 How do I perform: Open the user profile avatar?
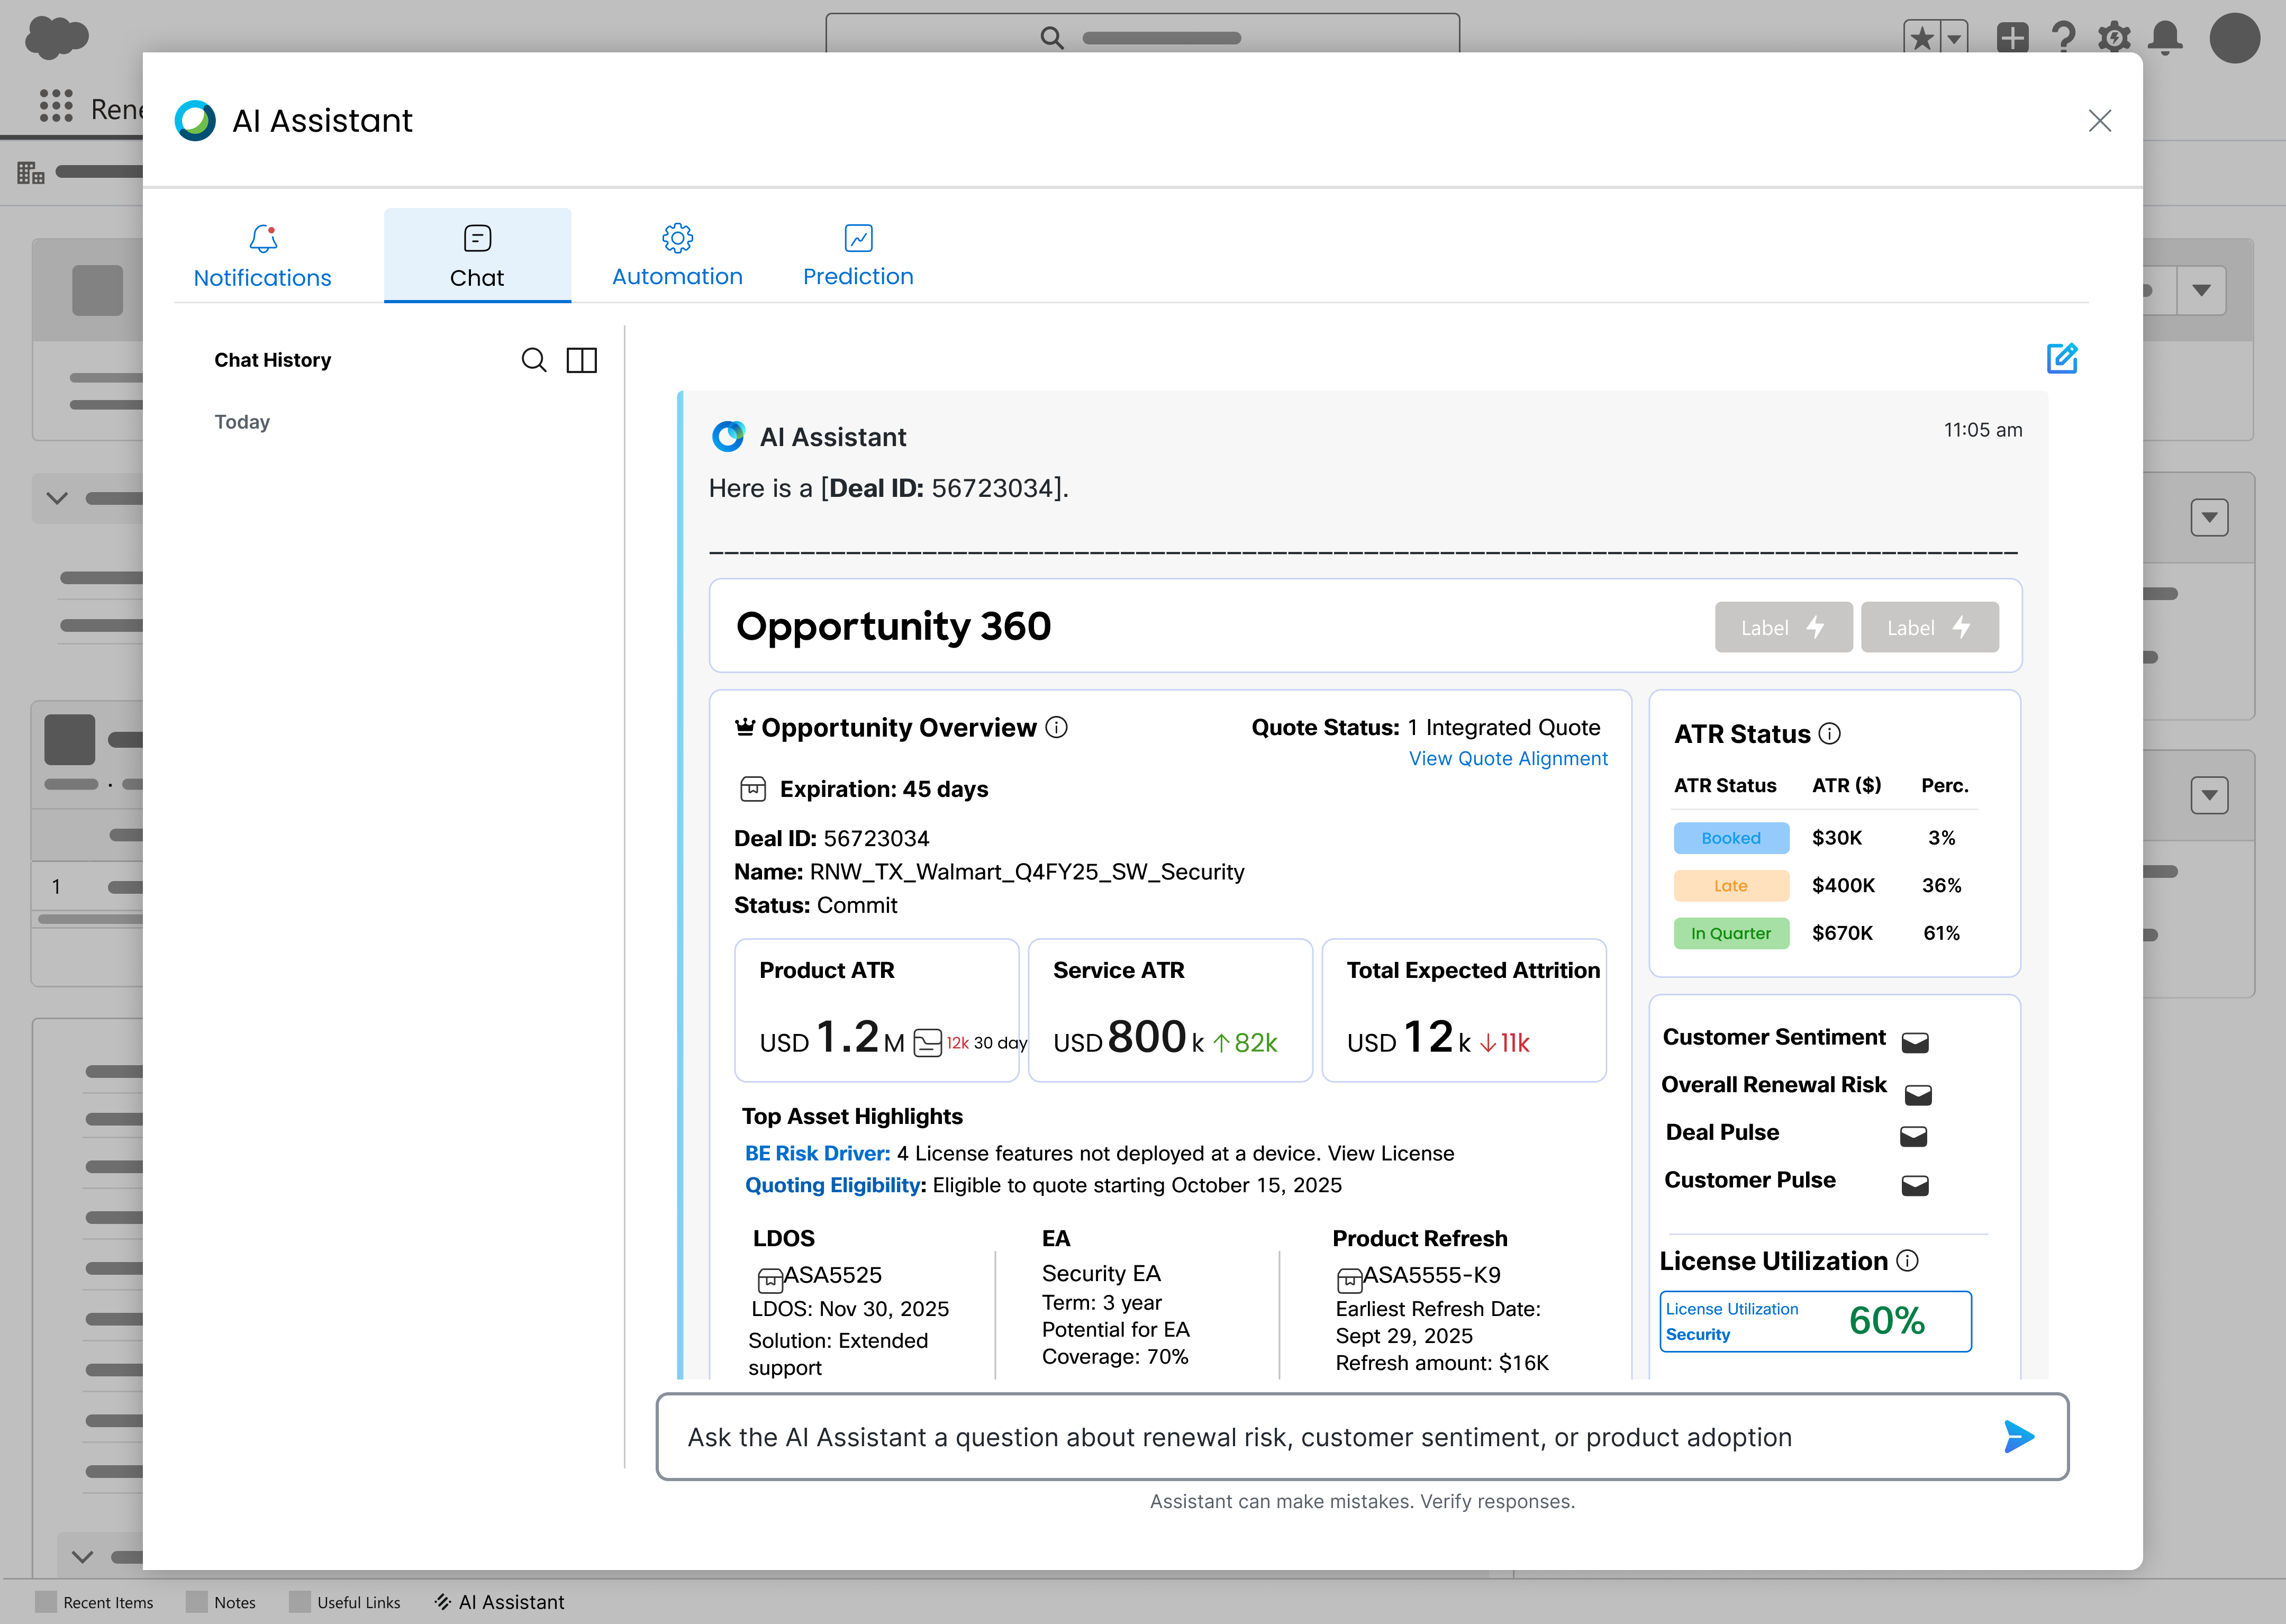coord(2235,38)
